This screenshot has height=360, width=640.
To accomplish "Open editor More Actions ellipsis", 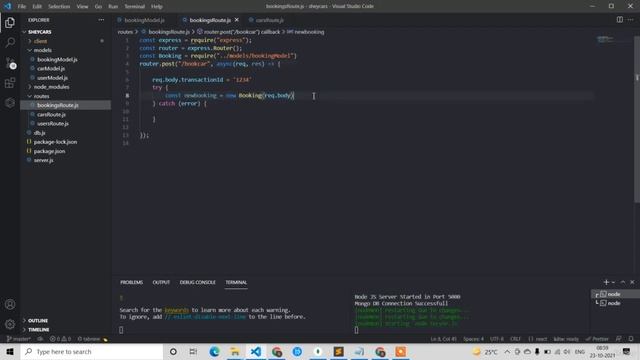I will pos(631,20).
